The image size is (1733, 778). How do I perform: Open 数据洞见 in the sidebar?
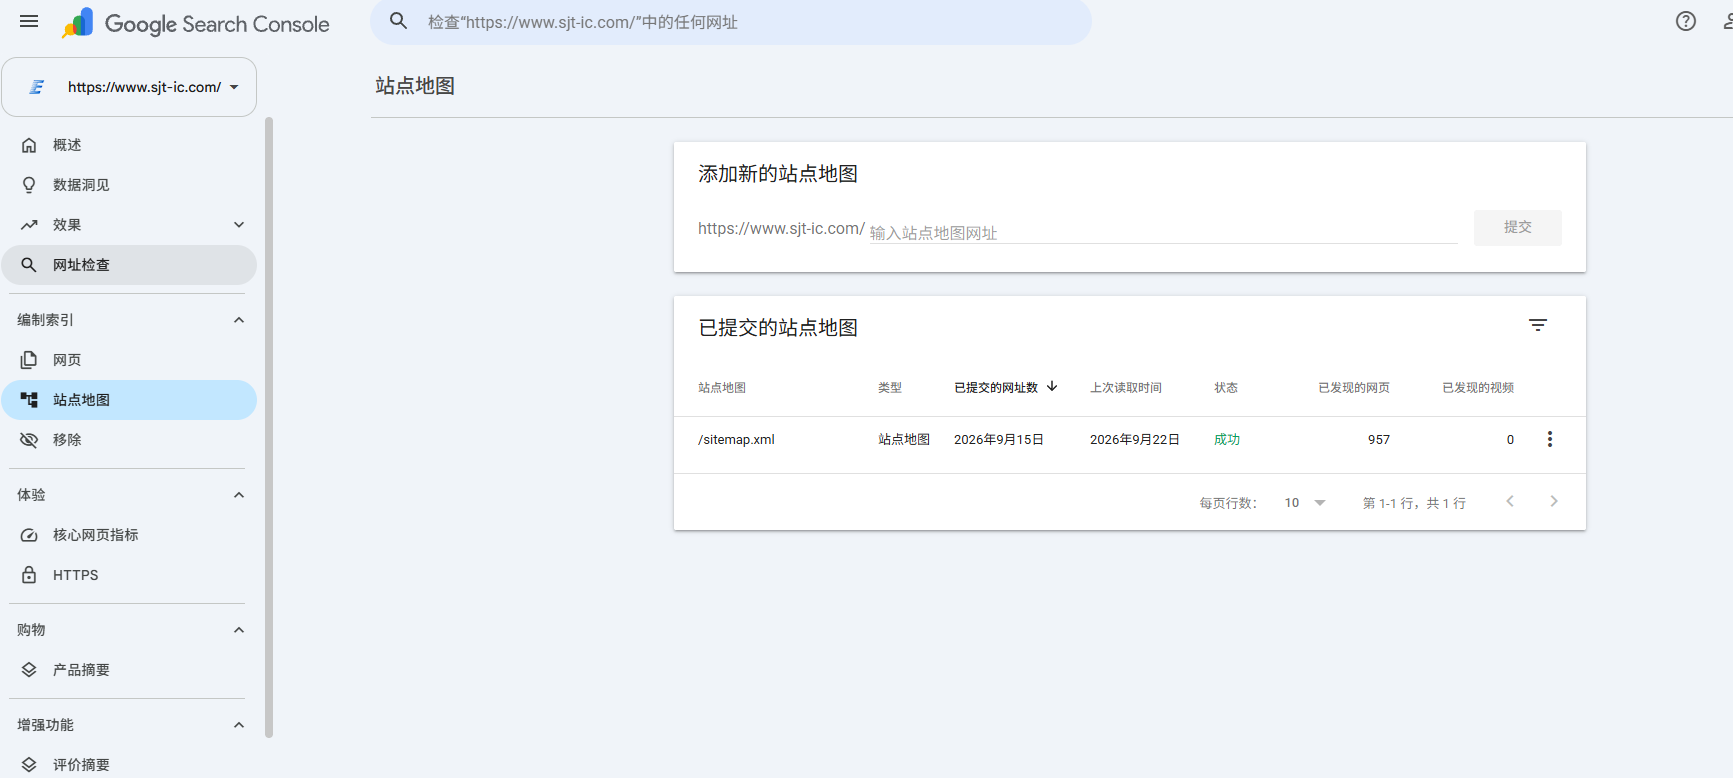pyautogui.click(x=129, y=185)
